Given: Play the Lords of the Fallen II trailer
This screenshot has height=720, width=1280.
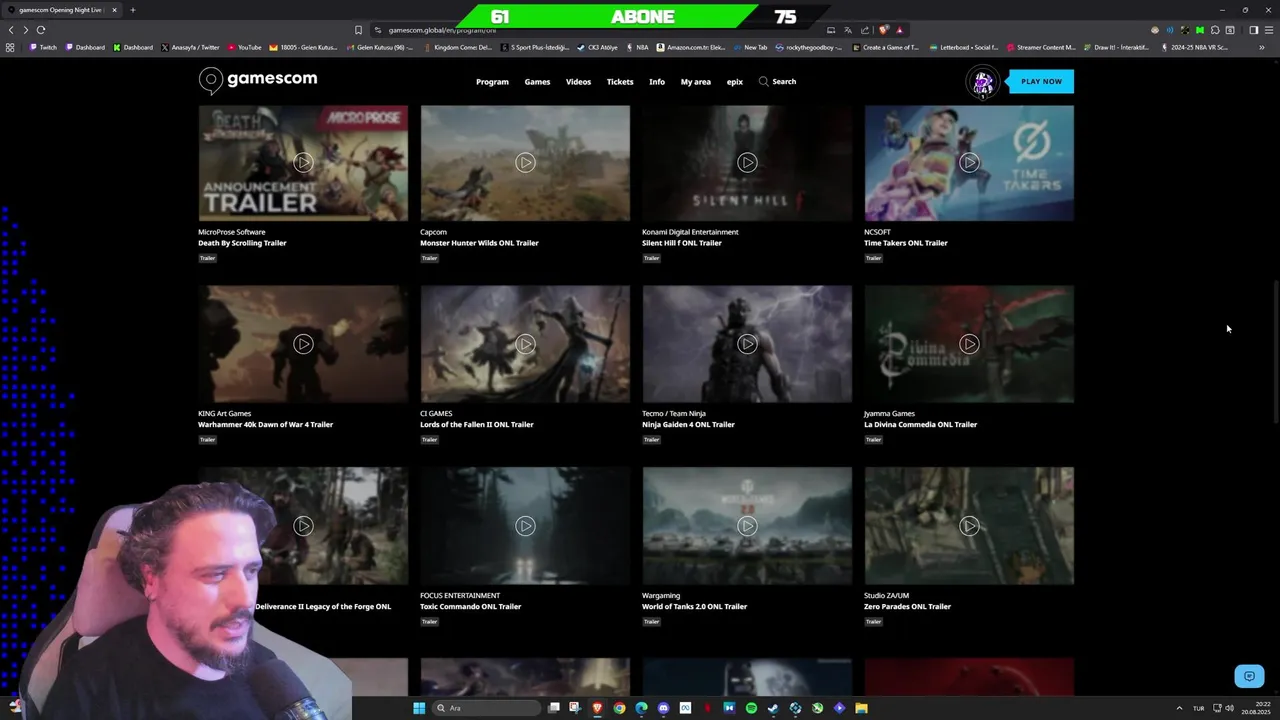Looking at the screenshot, I should point(525,344).
